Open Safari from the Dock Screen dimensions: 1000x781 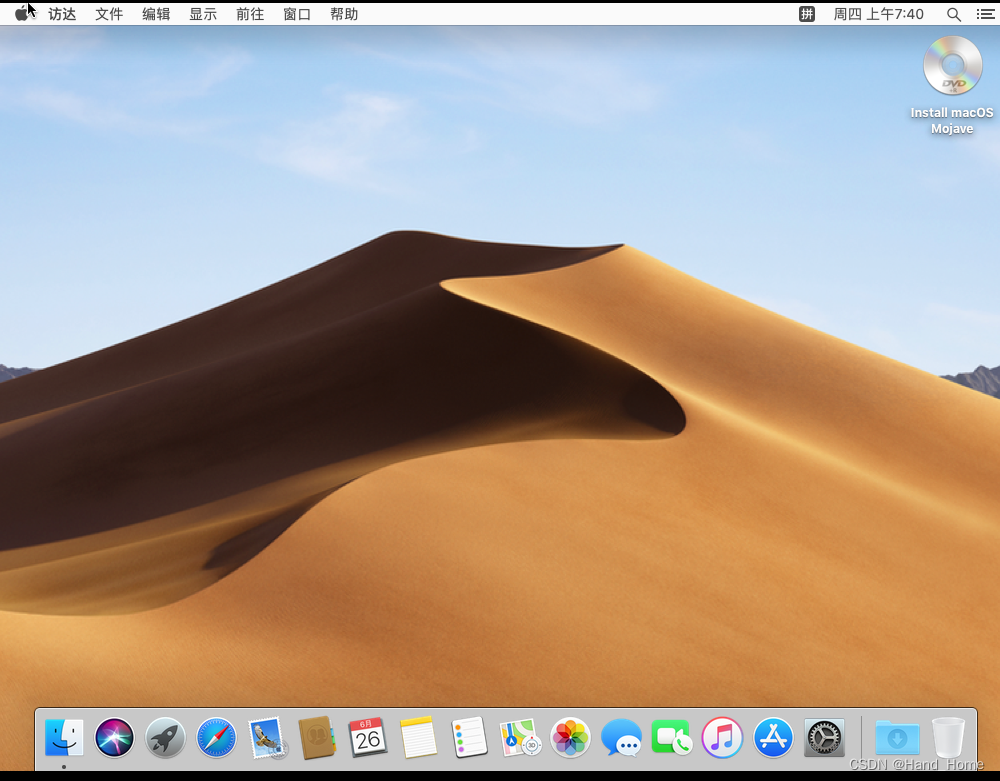tap(216, 738)
